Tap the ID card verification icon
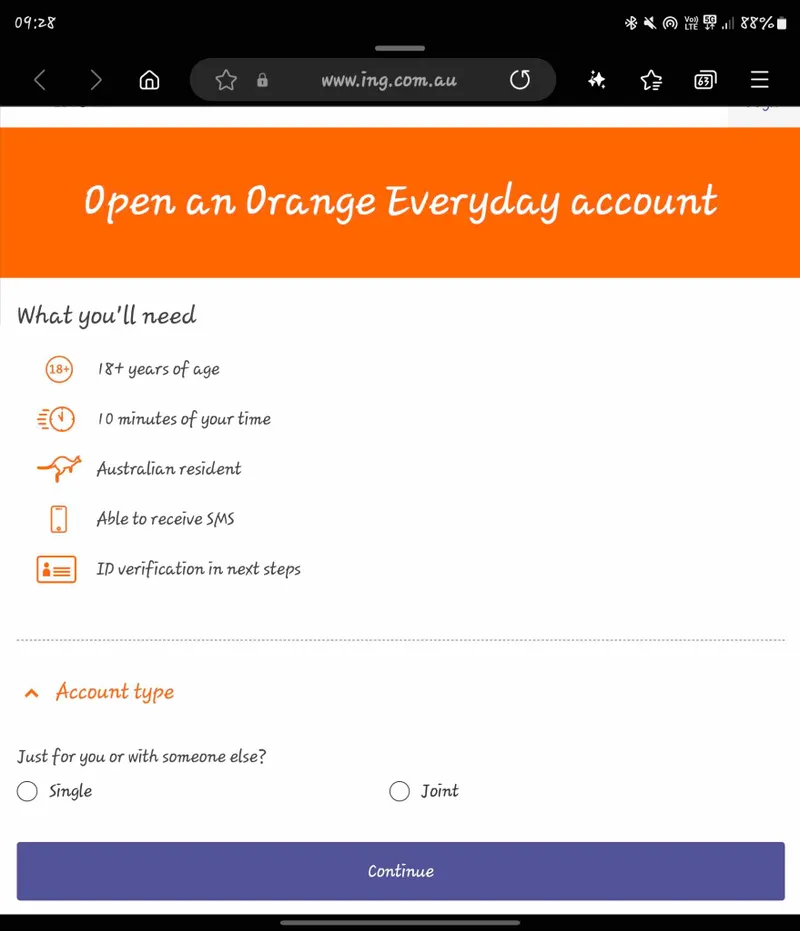 click(x=56, y=569)
